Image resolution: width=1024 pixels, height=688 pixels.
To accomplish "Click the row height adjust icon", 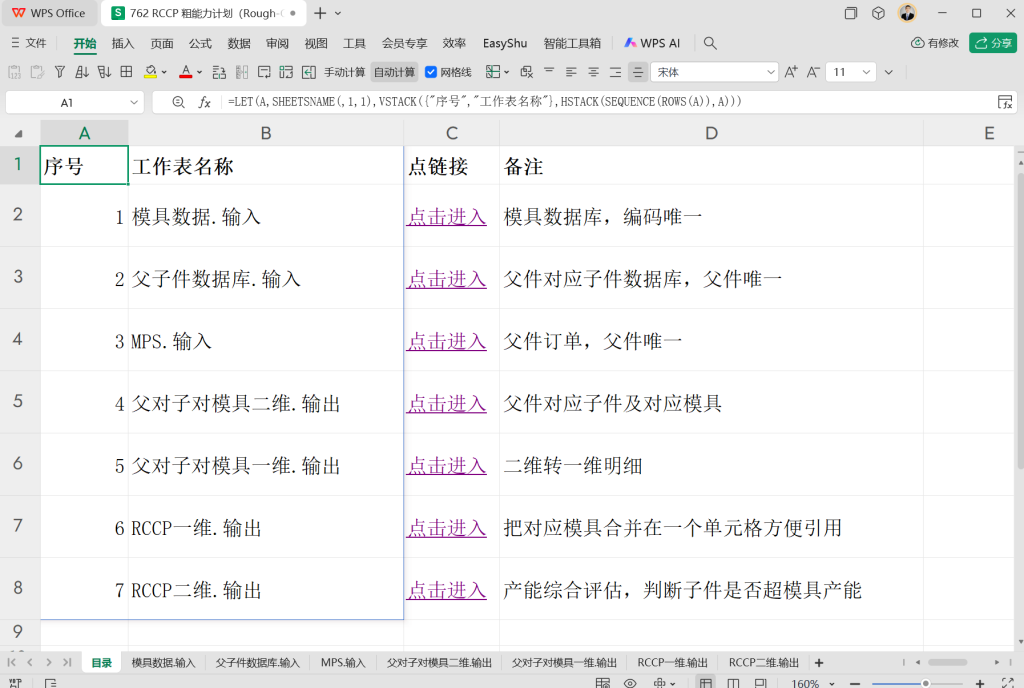I will pyautogui.click(x=219, y=72).
